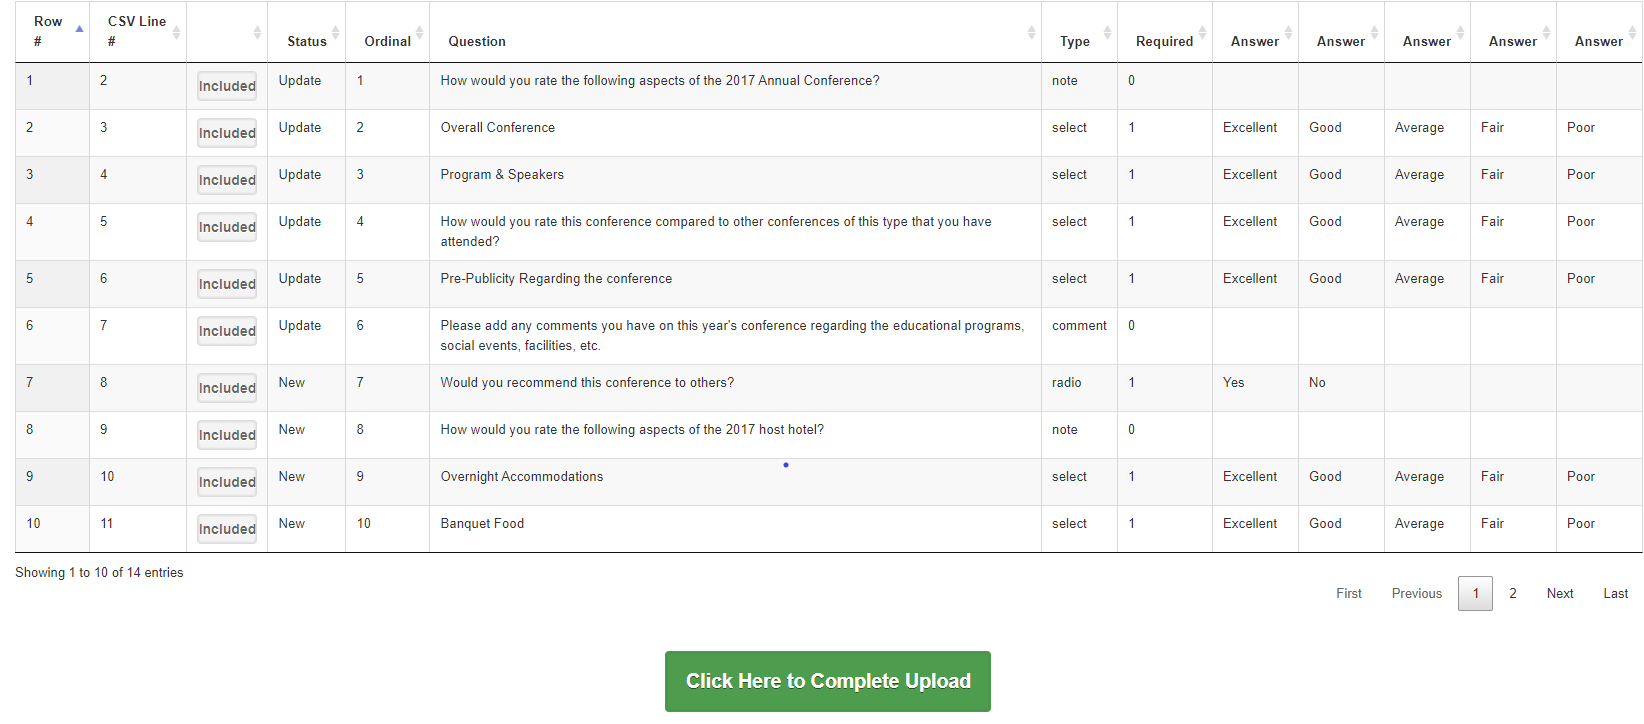1644x724 pixels.
Task: Select current page 1 in pagination
Action: [x=1475, y=593]
